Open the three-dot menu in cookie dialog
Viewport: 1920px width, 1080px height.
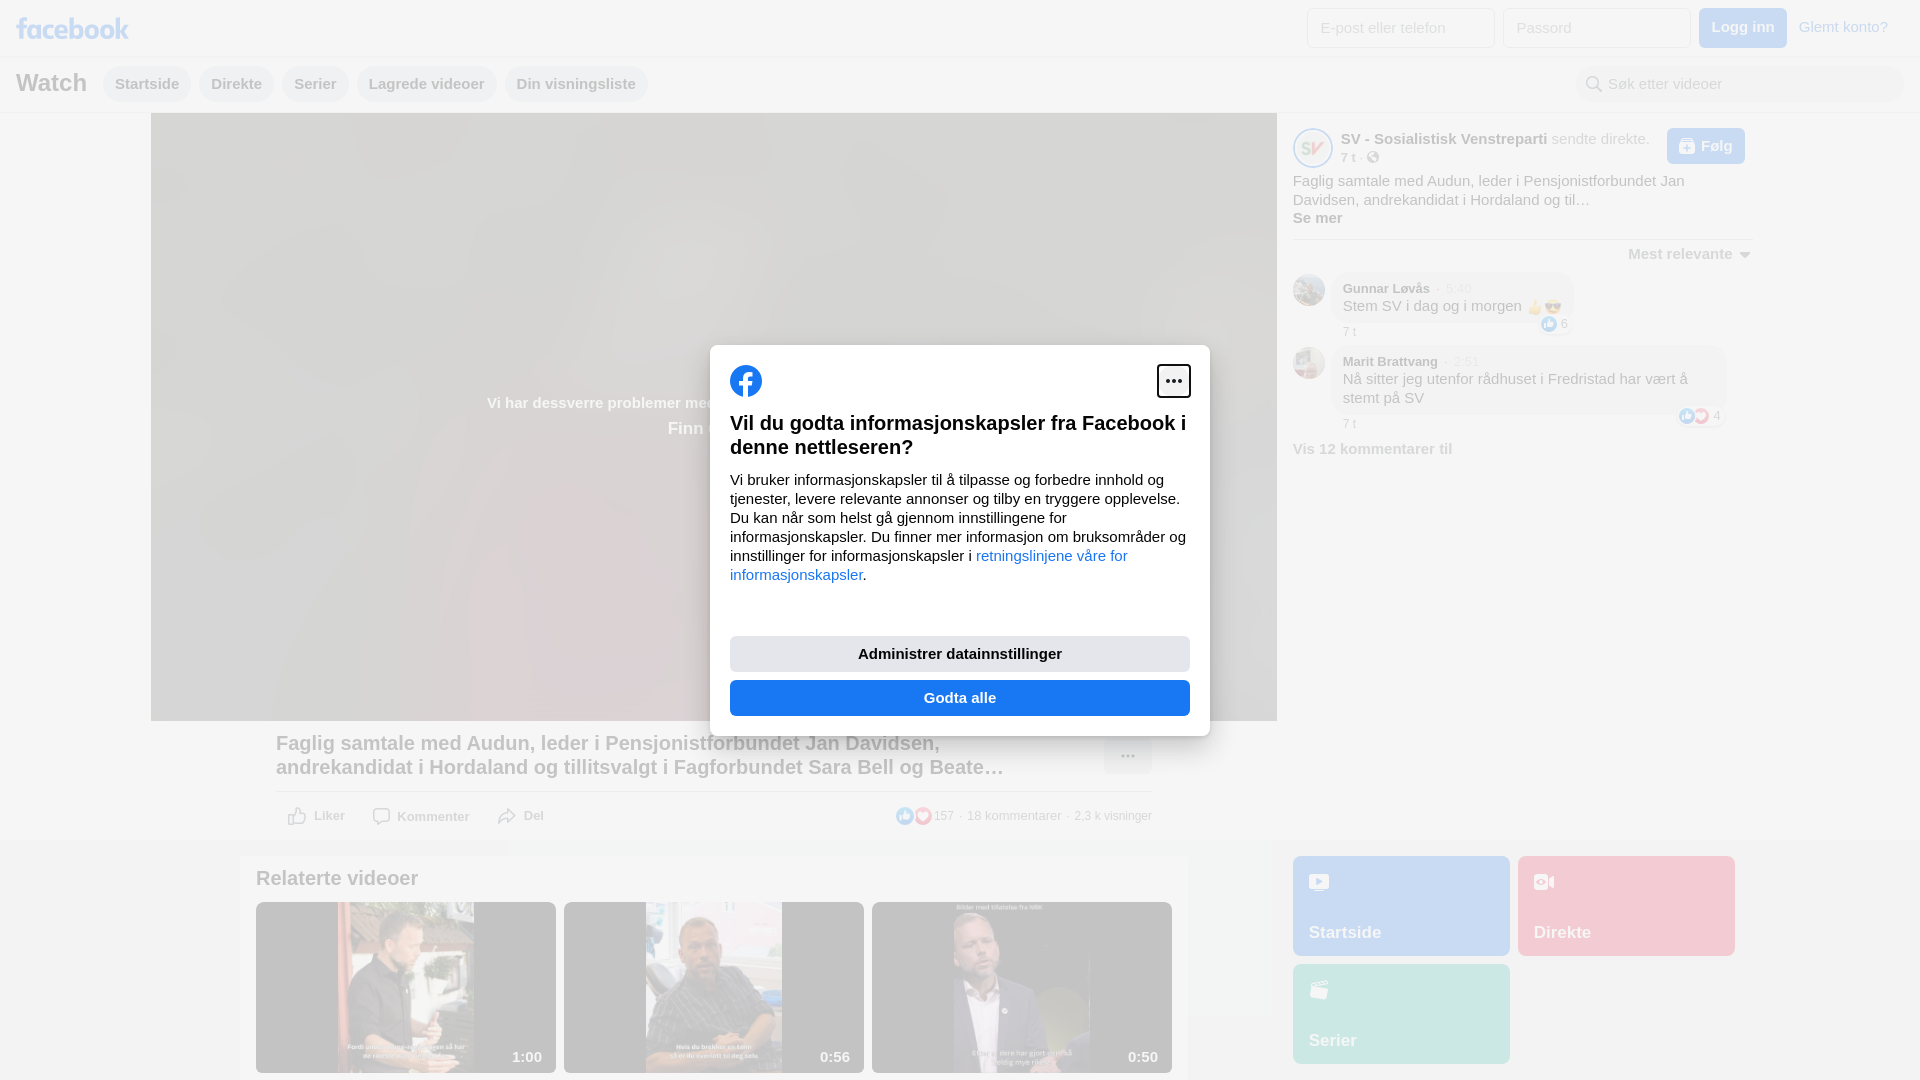click(1174, 381)
